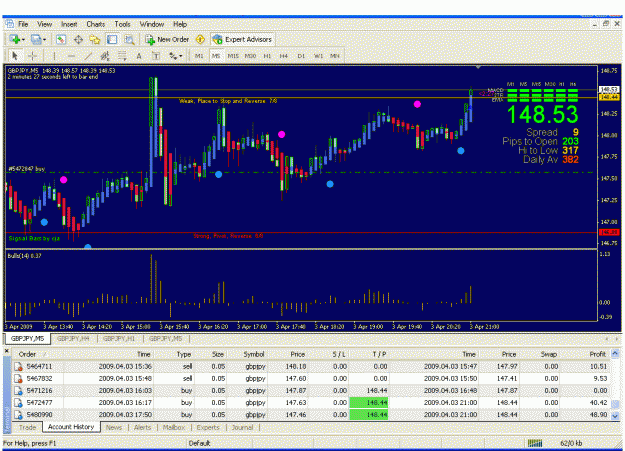Close the Terminal panel with X
Image resolution: width=625 pixels, height=451 pixels.
[x=7, y=351]
